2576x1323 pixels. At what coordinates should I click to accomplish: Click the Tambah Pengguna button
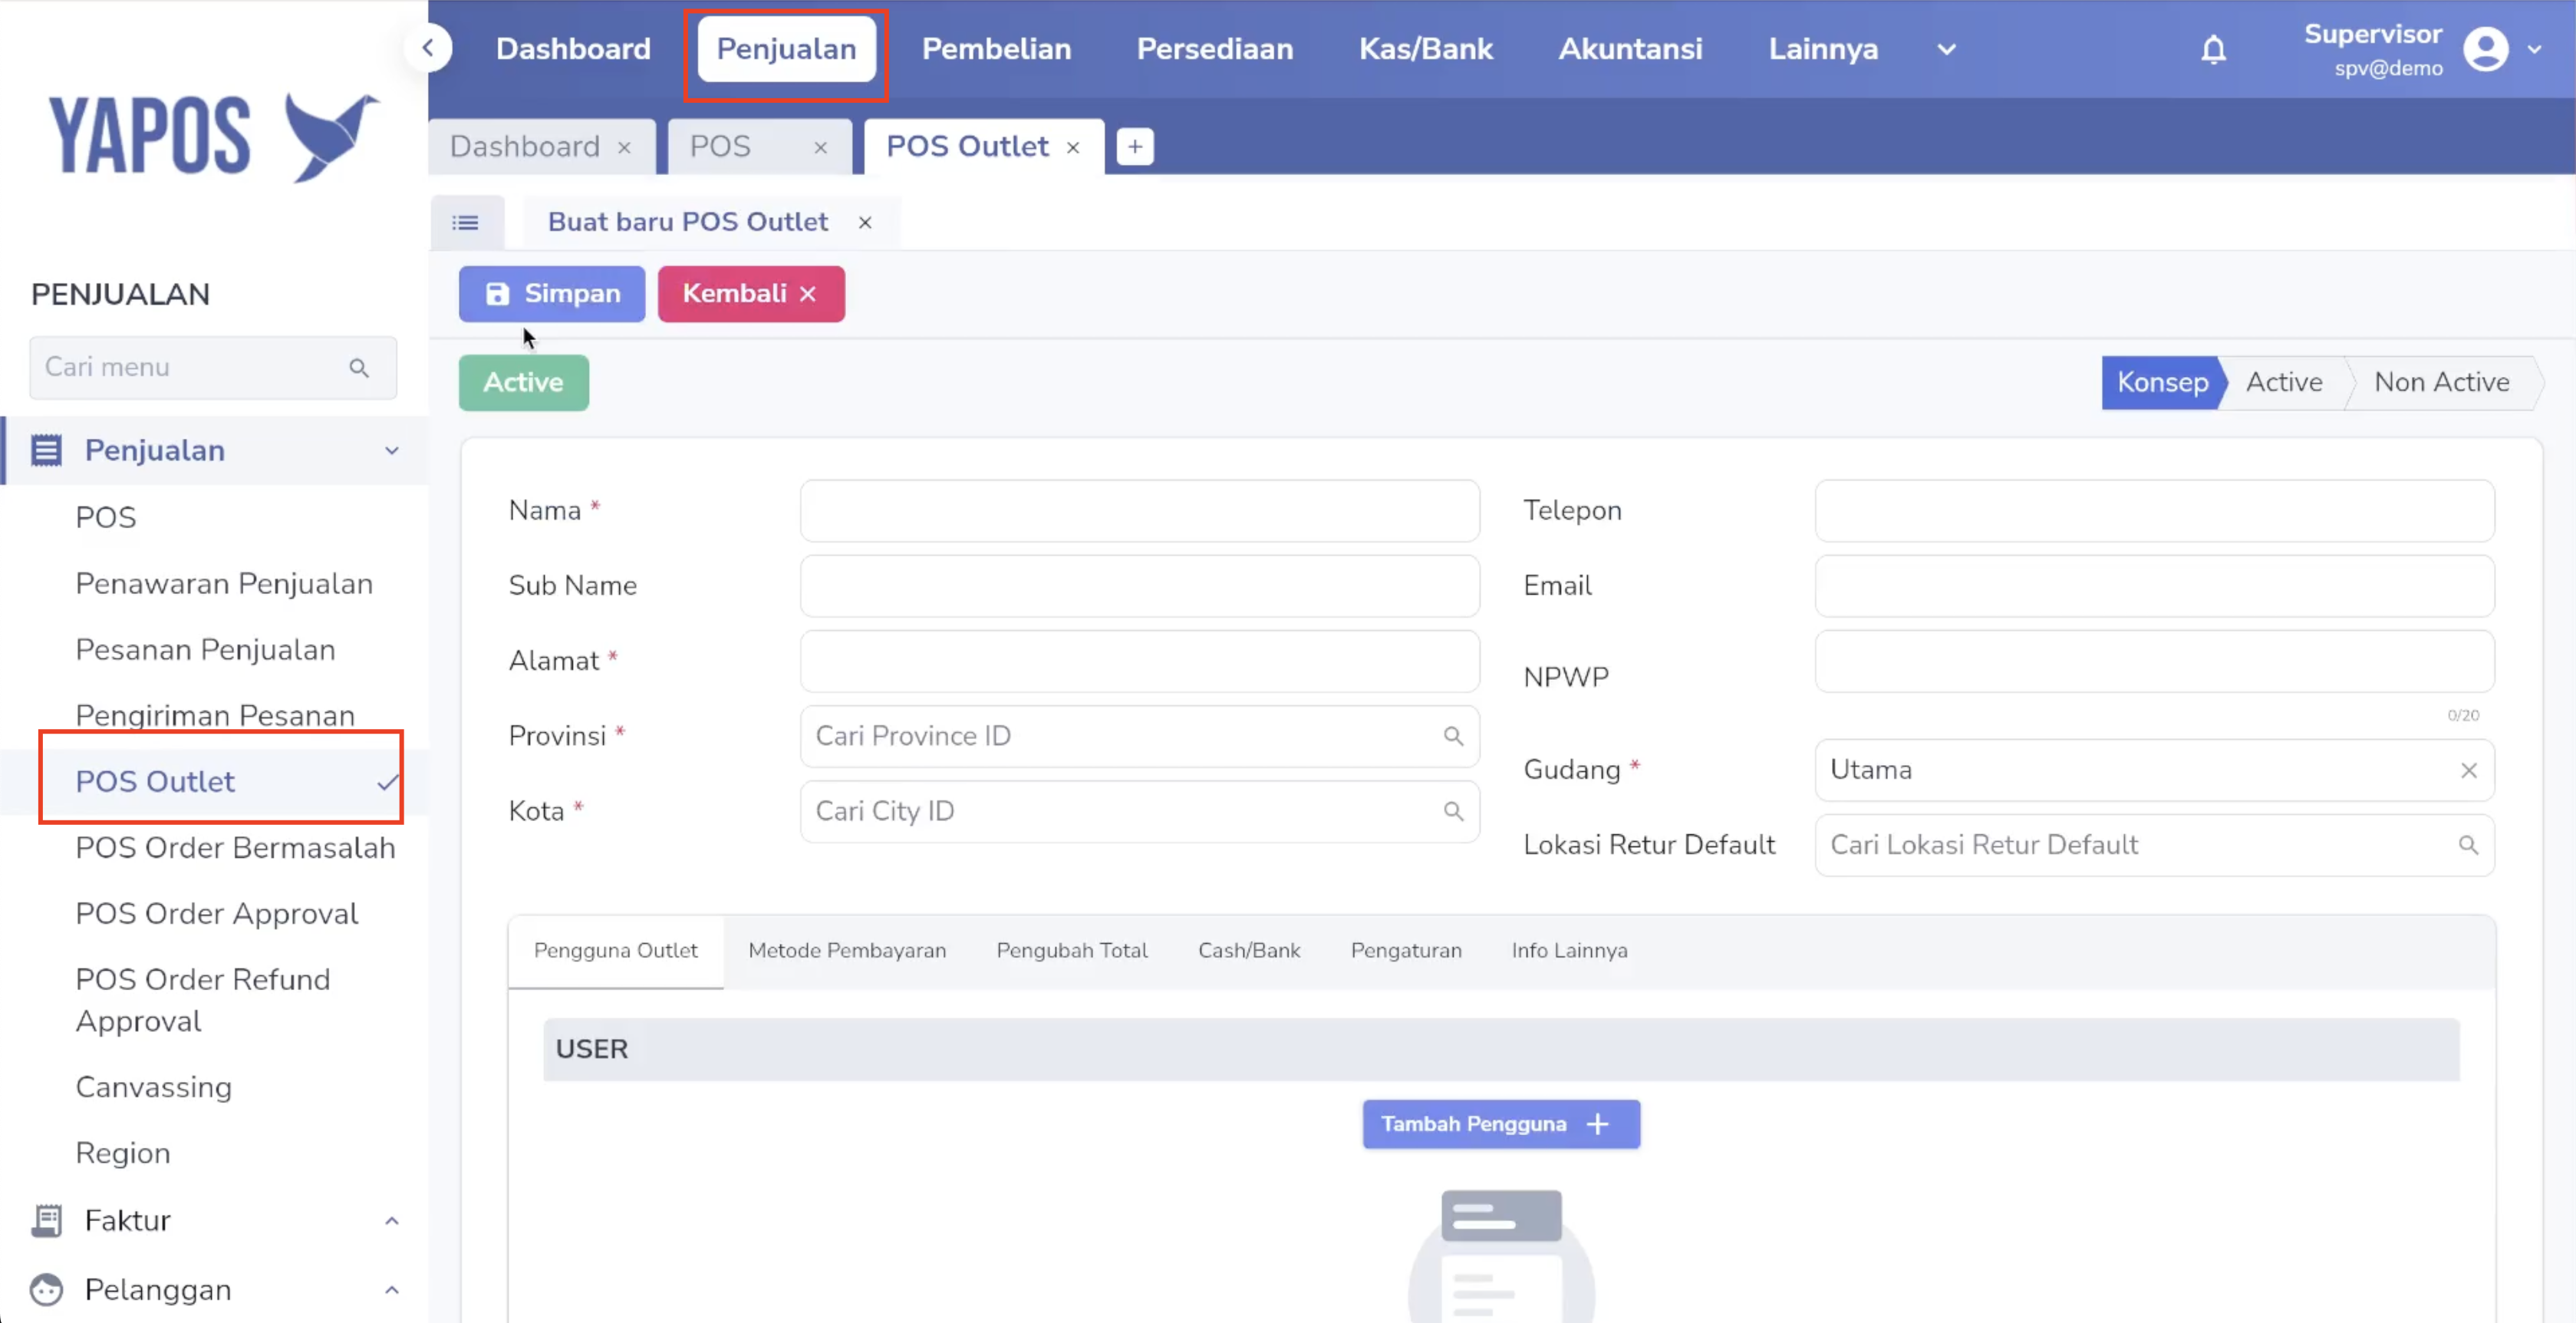click(1500, 1124)
